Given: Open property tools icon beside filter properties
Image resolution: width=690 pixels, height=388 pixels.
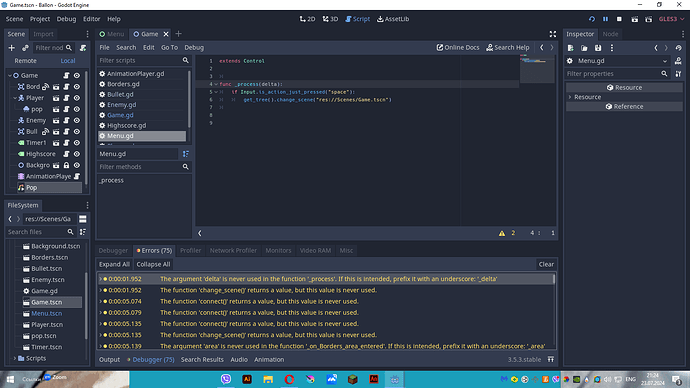Looking at the screenshot, I should 678,74.
